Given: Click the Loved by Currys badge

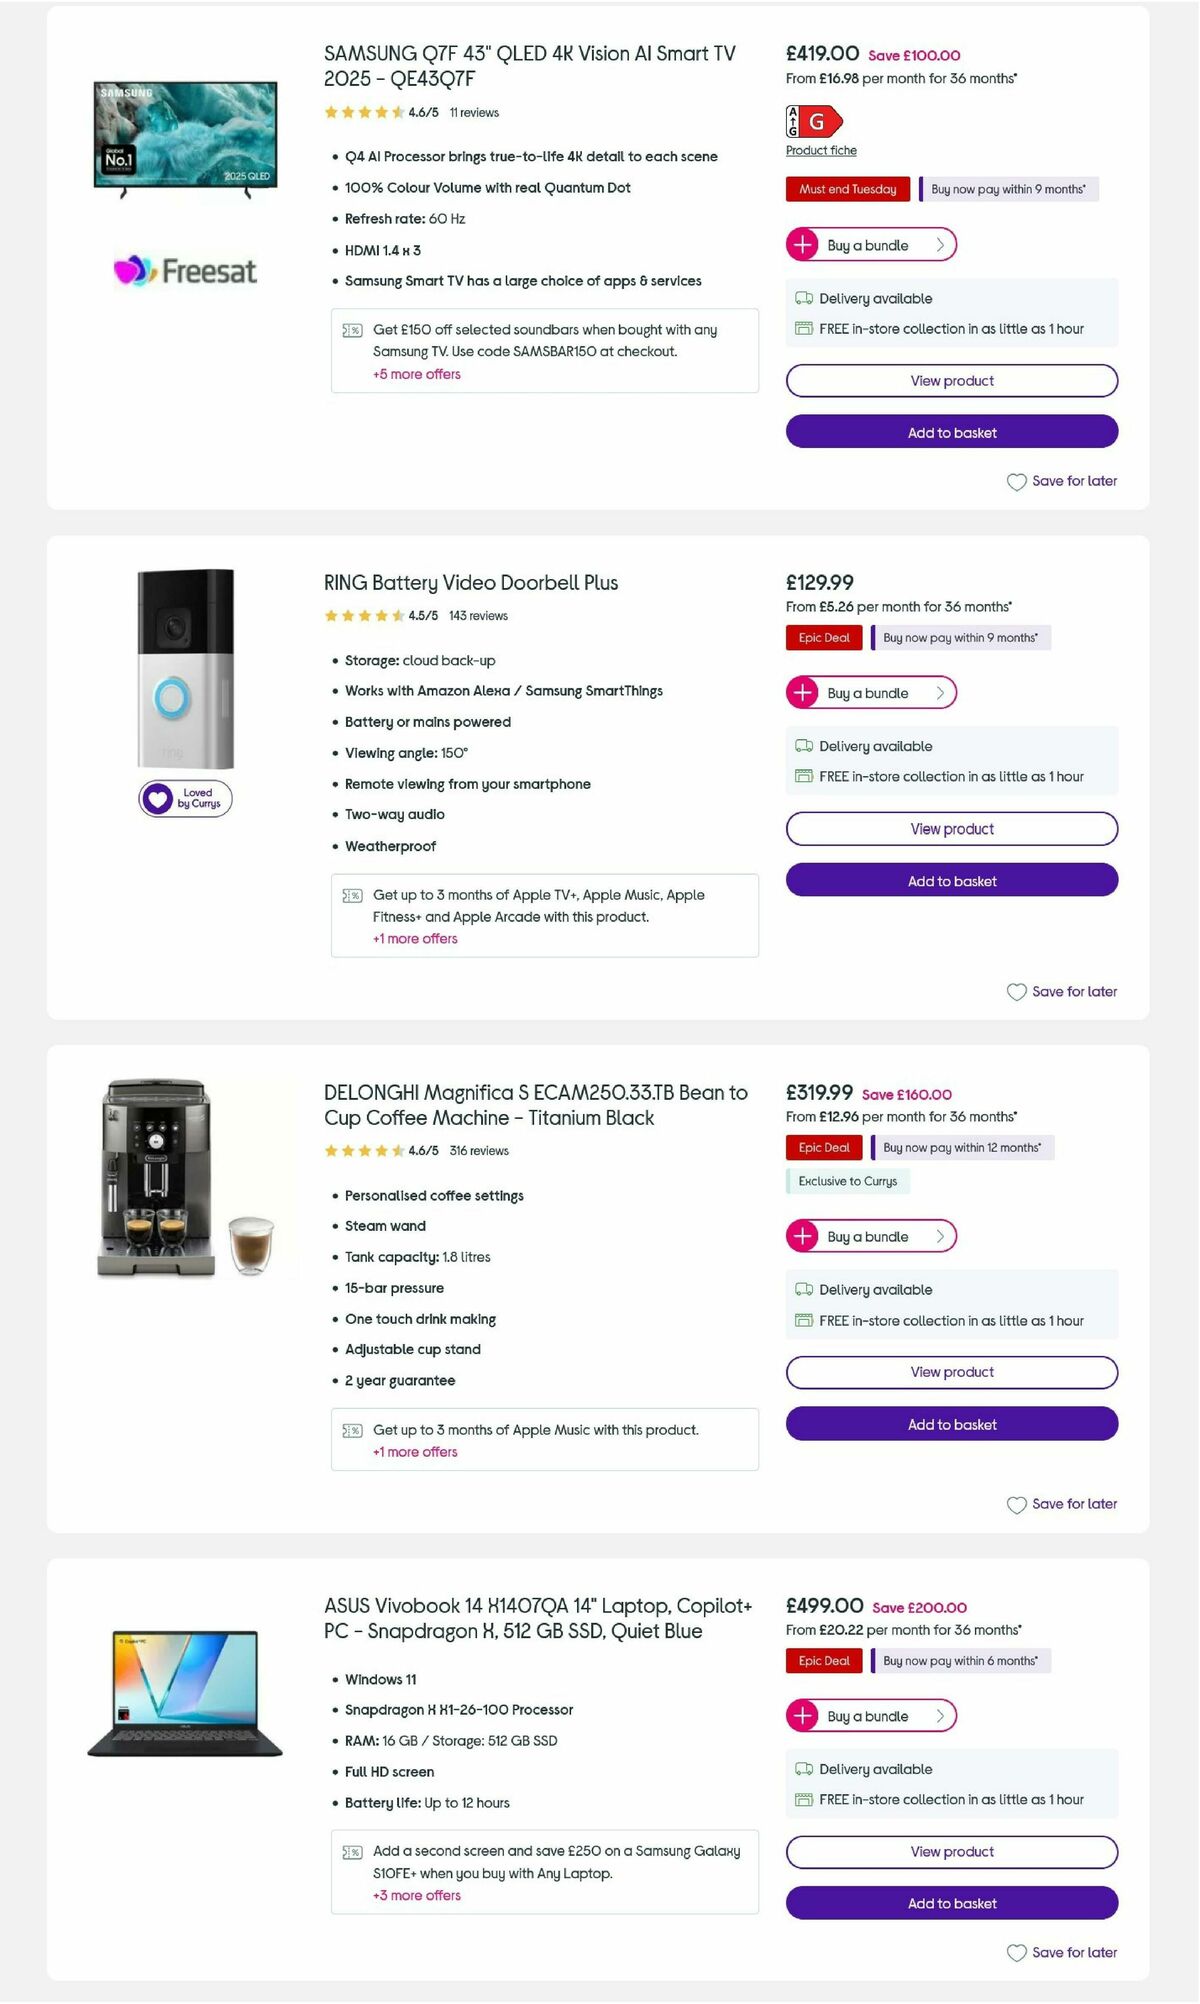Looking at the screenshot, I should tap(186, 799).
